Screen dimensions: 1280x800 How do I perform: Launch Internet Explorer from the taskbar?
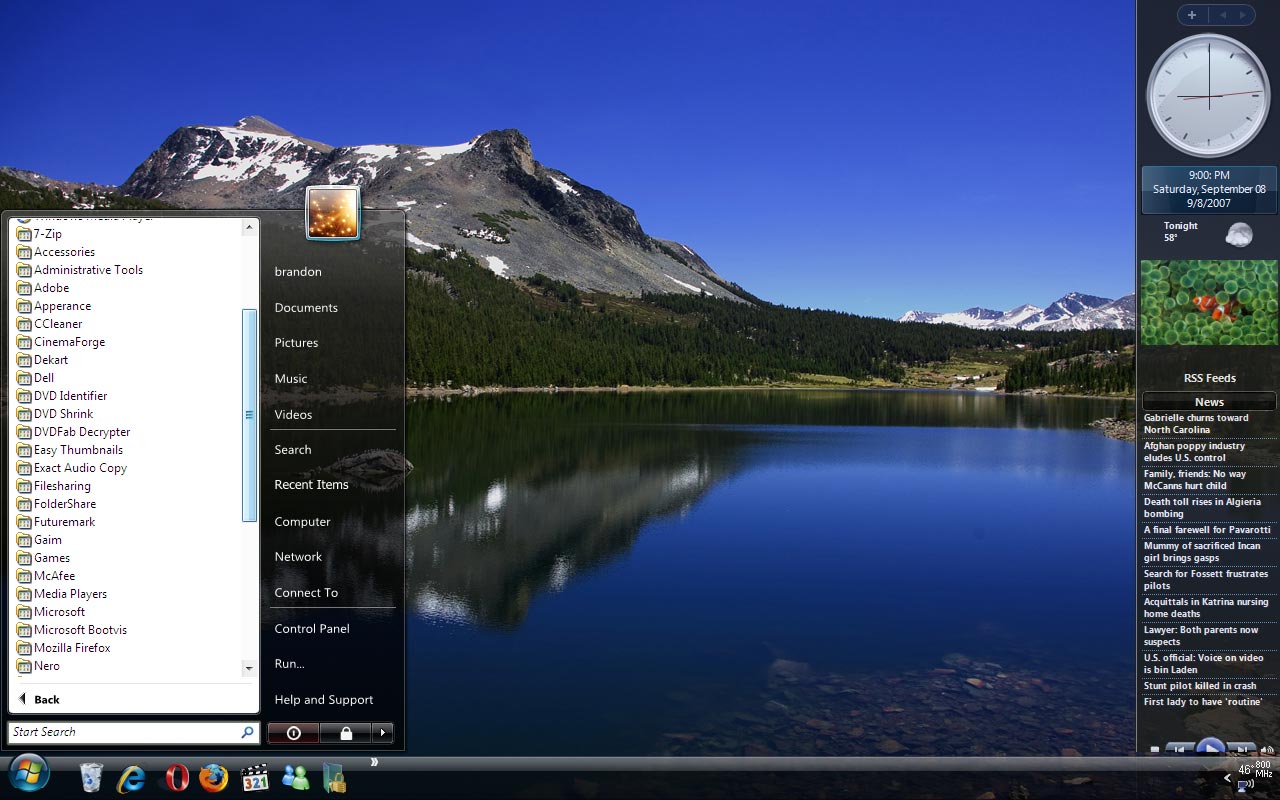click(x=131, y=778)
